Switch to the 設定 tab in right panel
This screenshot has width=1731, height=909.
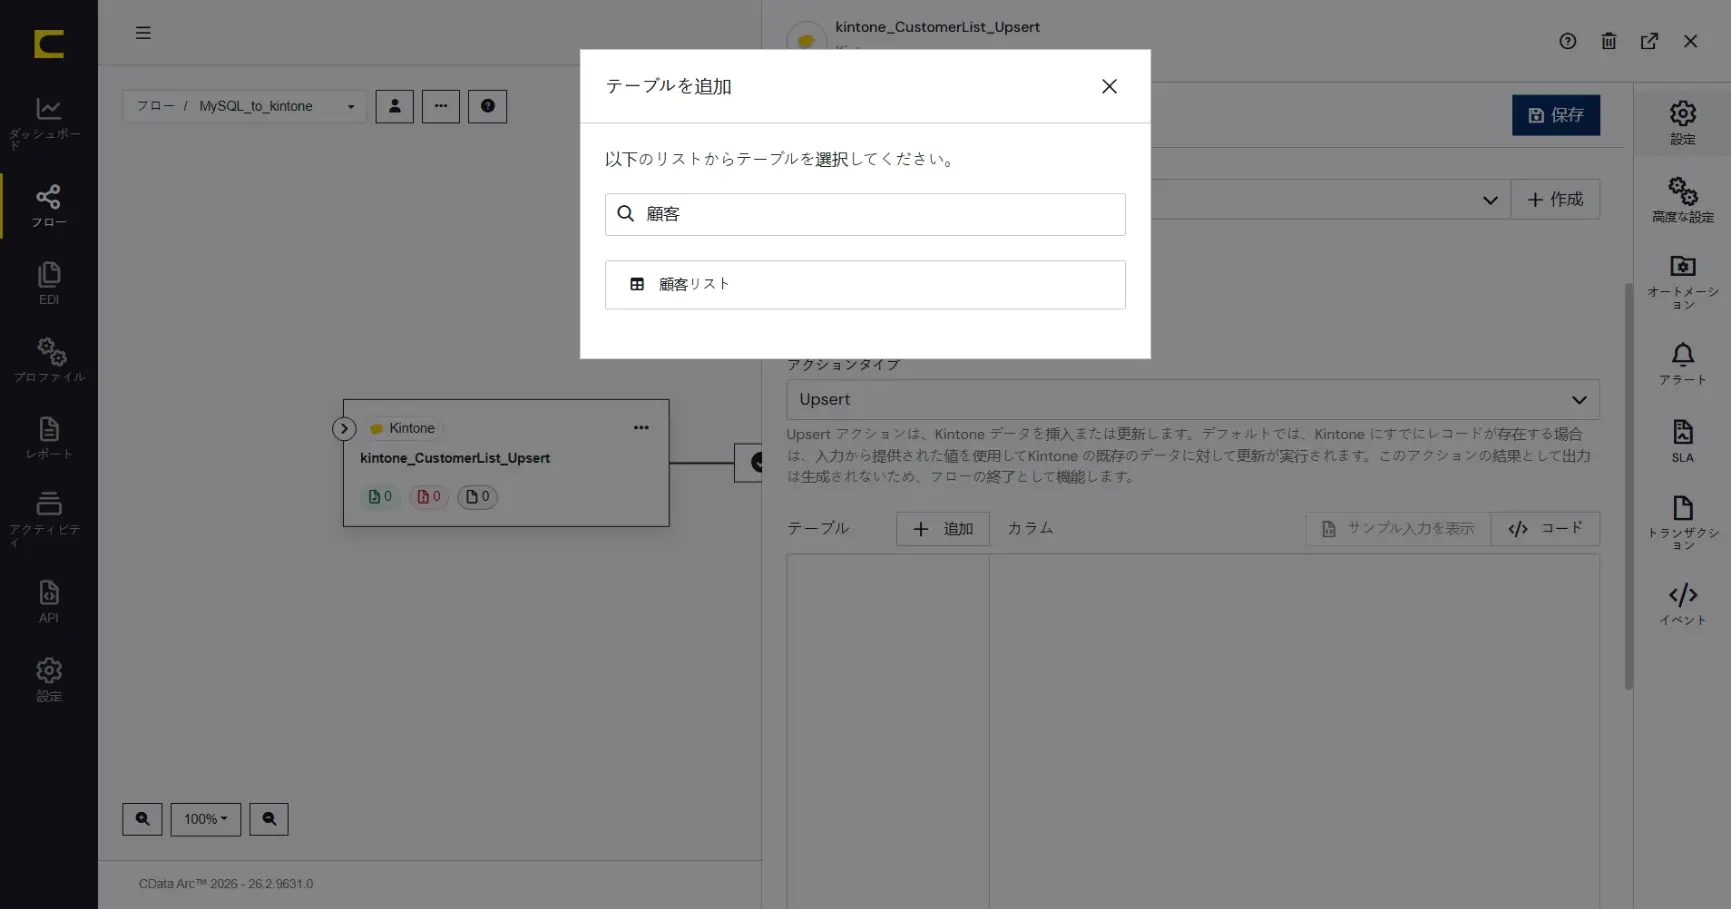[1683, 123]
